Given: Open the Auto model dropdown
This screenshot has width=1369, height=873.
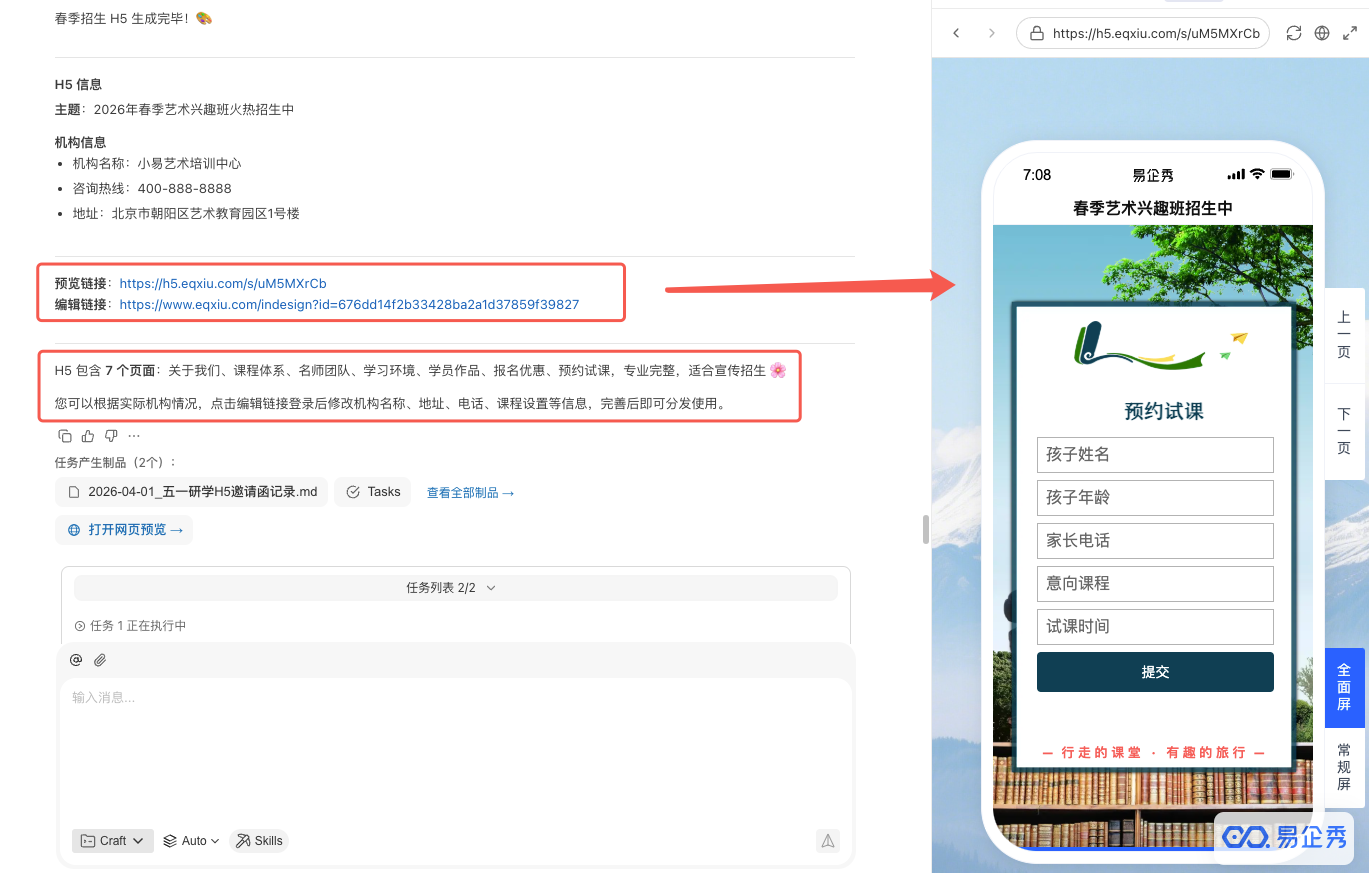Looking at the screenshot, I should (191, 841).
